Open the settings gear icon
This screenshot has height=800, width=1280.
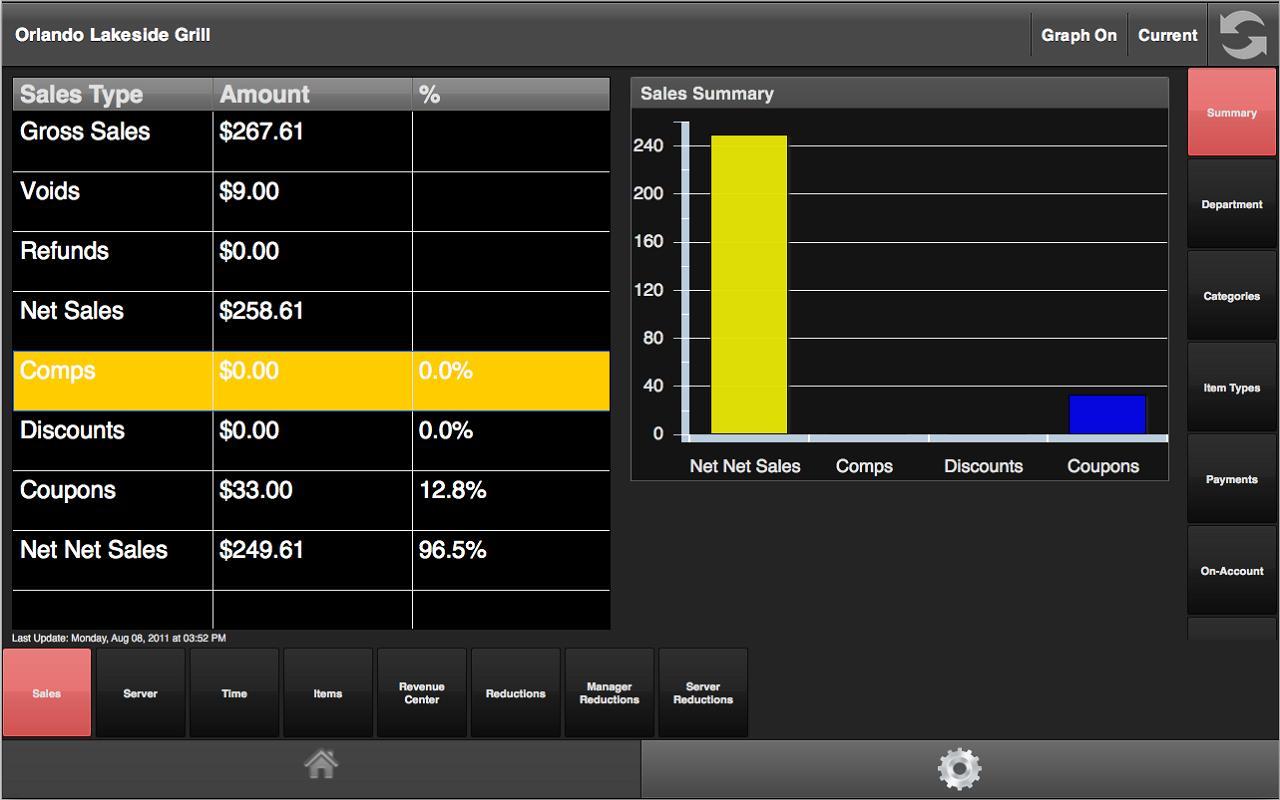[x=959, y=768]
